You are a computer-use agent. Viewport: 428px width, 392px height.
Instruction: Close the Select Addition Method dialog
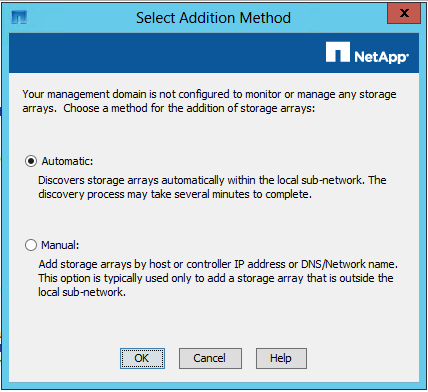click(x=404, y=13)
